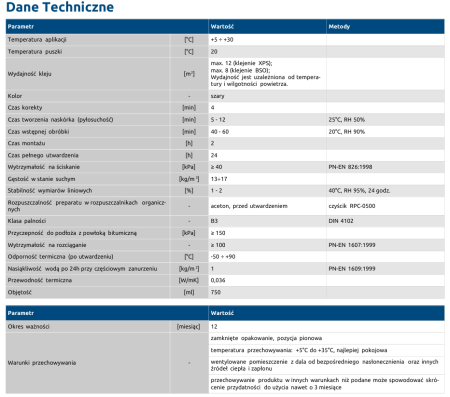Select the 'Klasa palności' label
Viewport: 450px width, 397px height.
[27, 221]
